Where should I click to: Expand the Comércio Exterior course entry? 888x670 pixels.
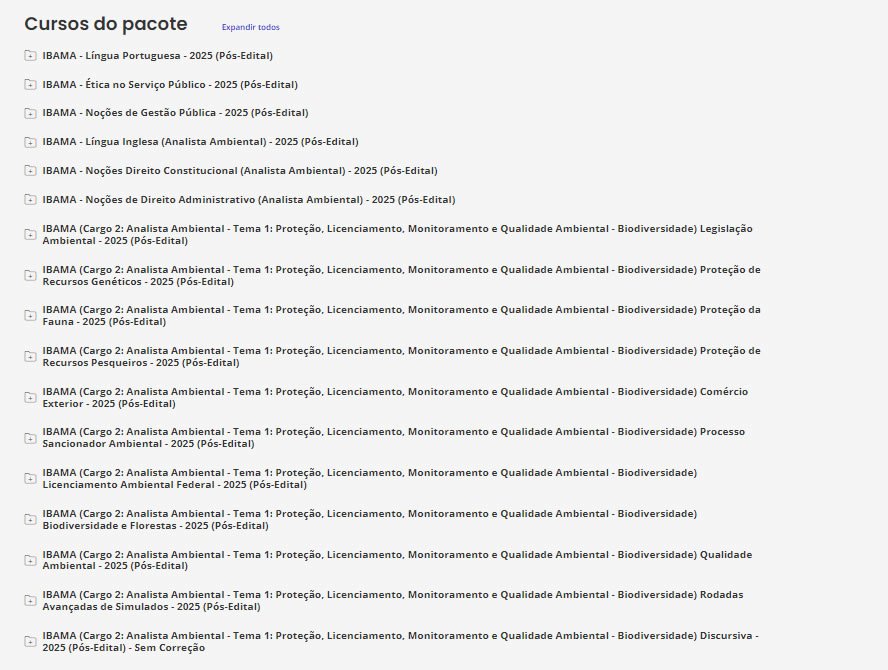[400, 397]
